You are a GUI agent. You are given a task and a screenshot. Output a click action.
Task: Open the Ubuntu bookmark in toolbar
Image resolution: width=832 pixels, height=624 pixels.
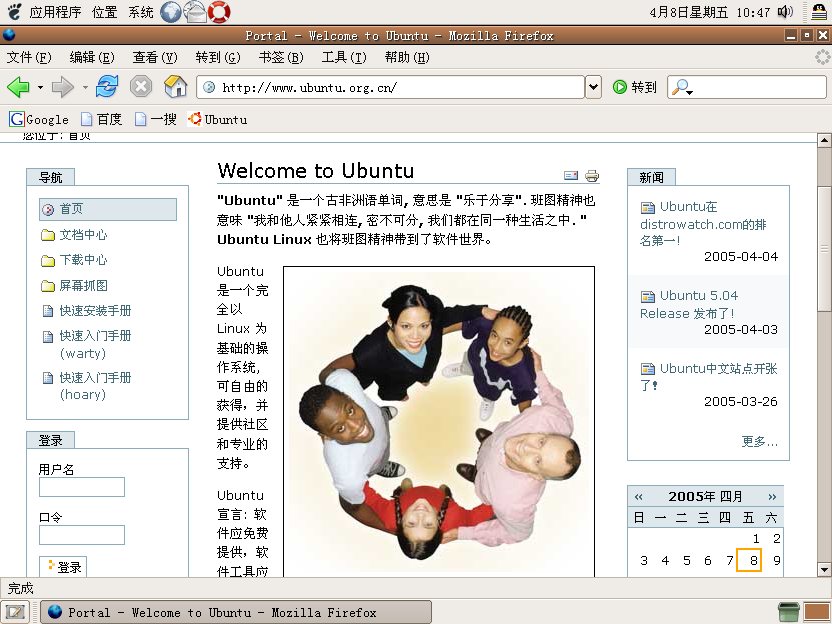[218, 119]
